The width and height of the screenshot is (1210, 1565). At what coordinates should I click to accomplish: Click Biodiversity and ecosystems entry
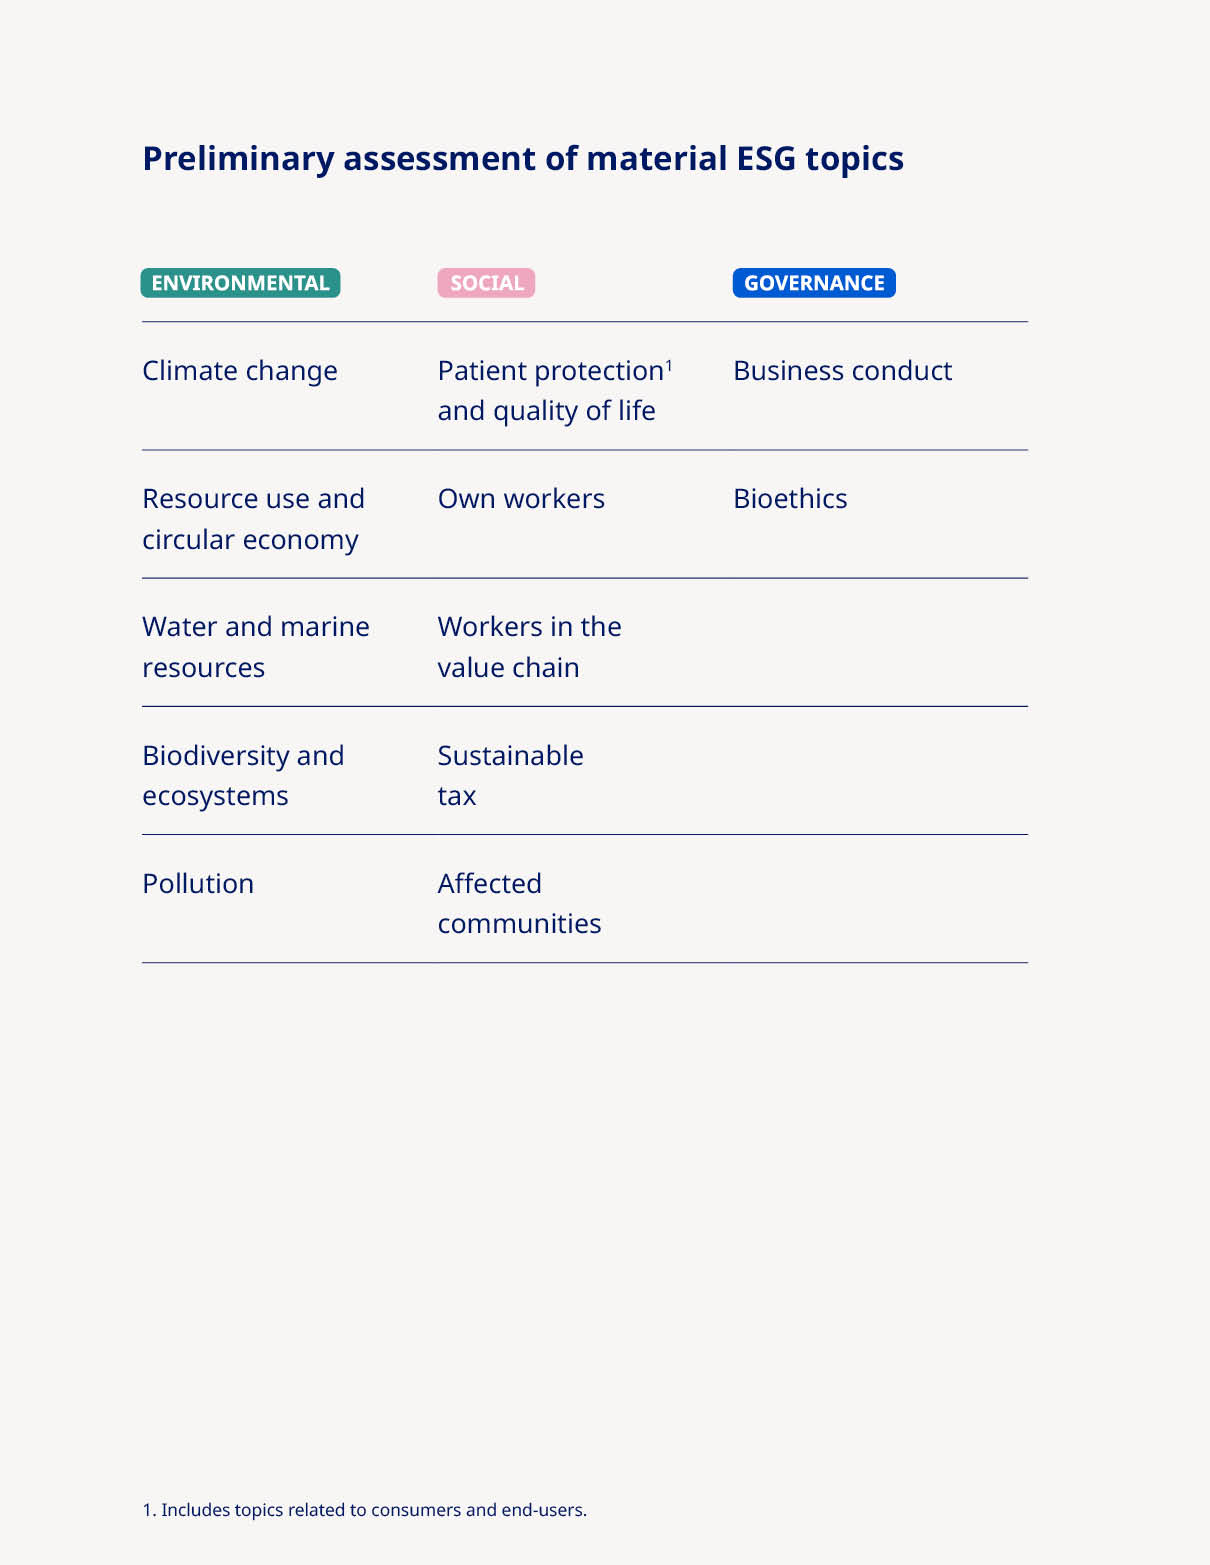point(243,775)
